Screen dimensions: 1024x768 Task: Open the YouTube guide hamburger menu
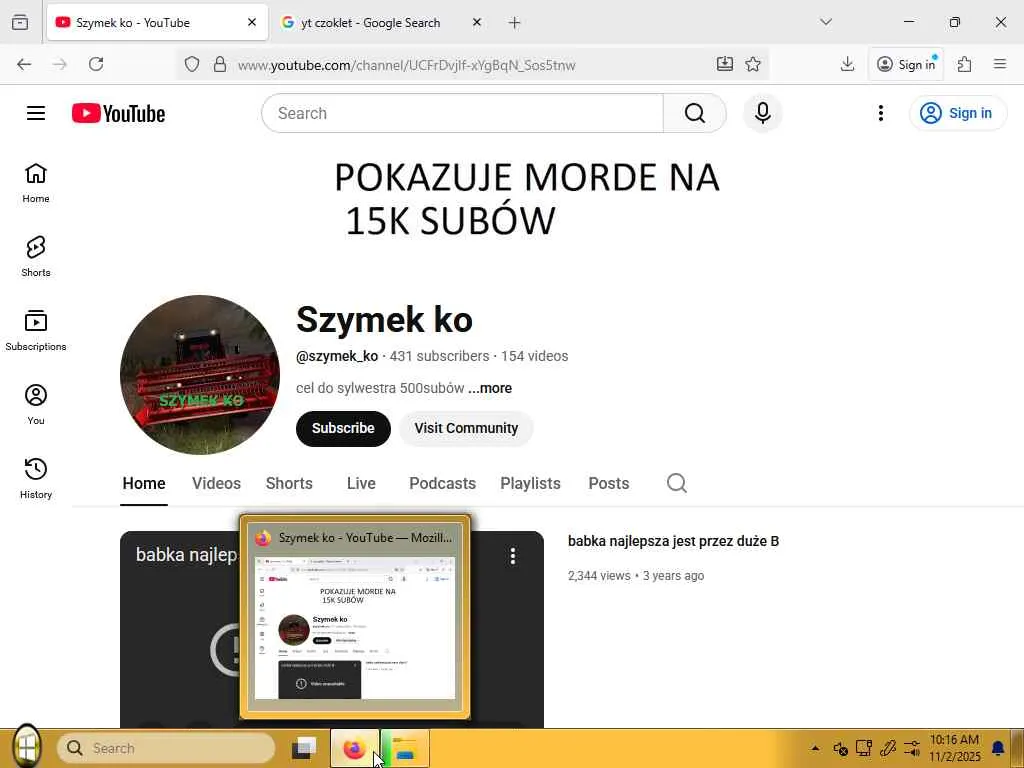pyautogui.click(x=36, y=113)
